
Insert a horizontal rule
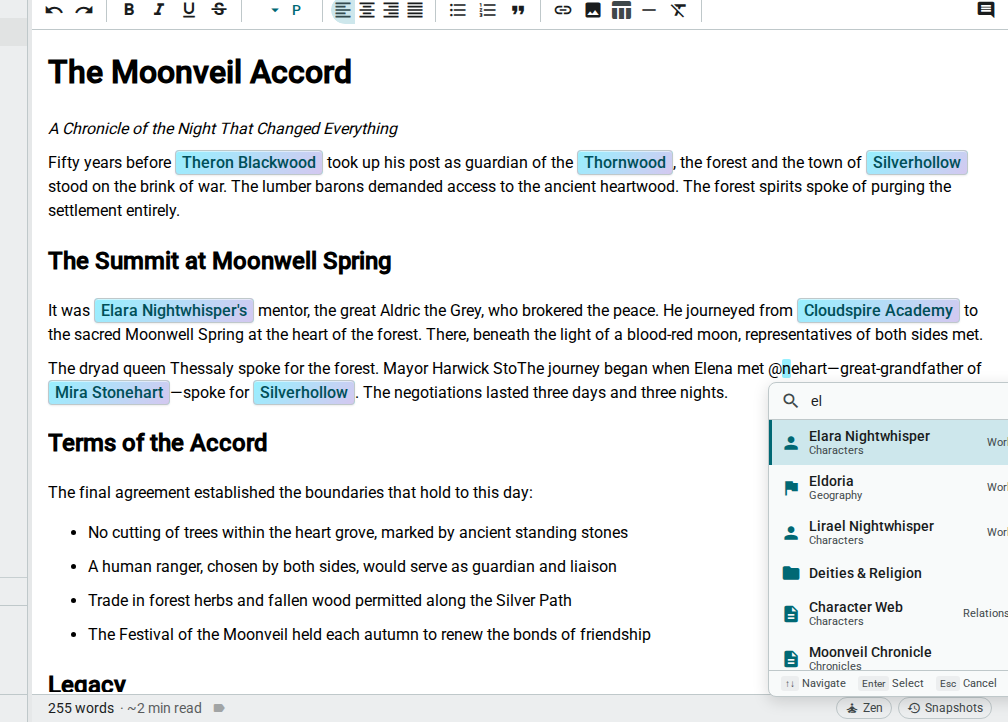pos(649,10)
